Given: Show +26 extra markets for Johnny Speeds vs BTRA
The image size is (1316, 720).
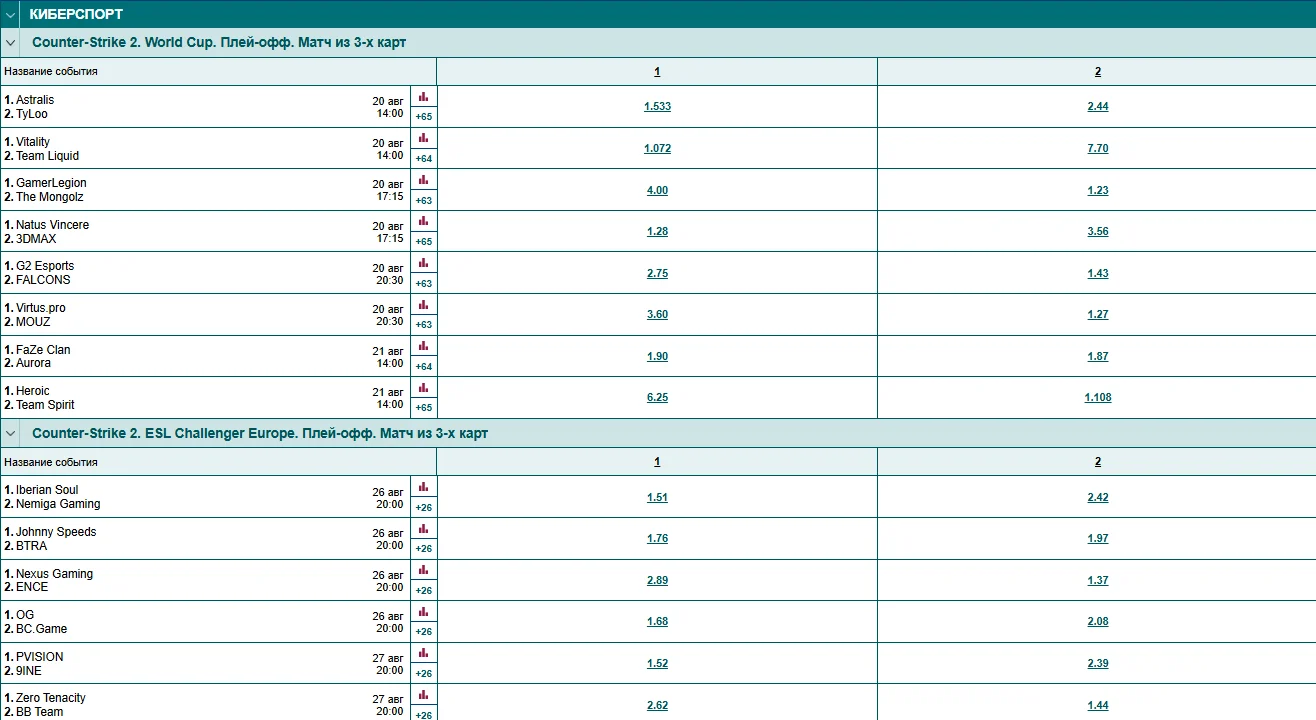Looking at the screenshot, I should coord(424,549).
